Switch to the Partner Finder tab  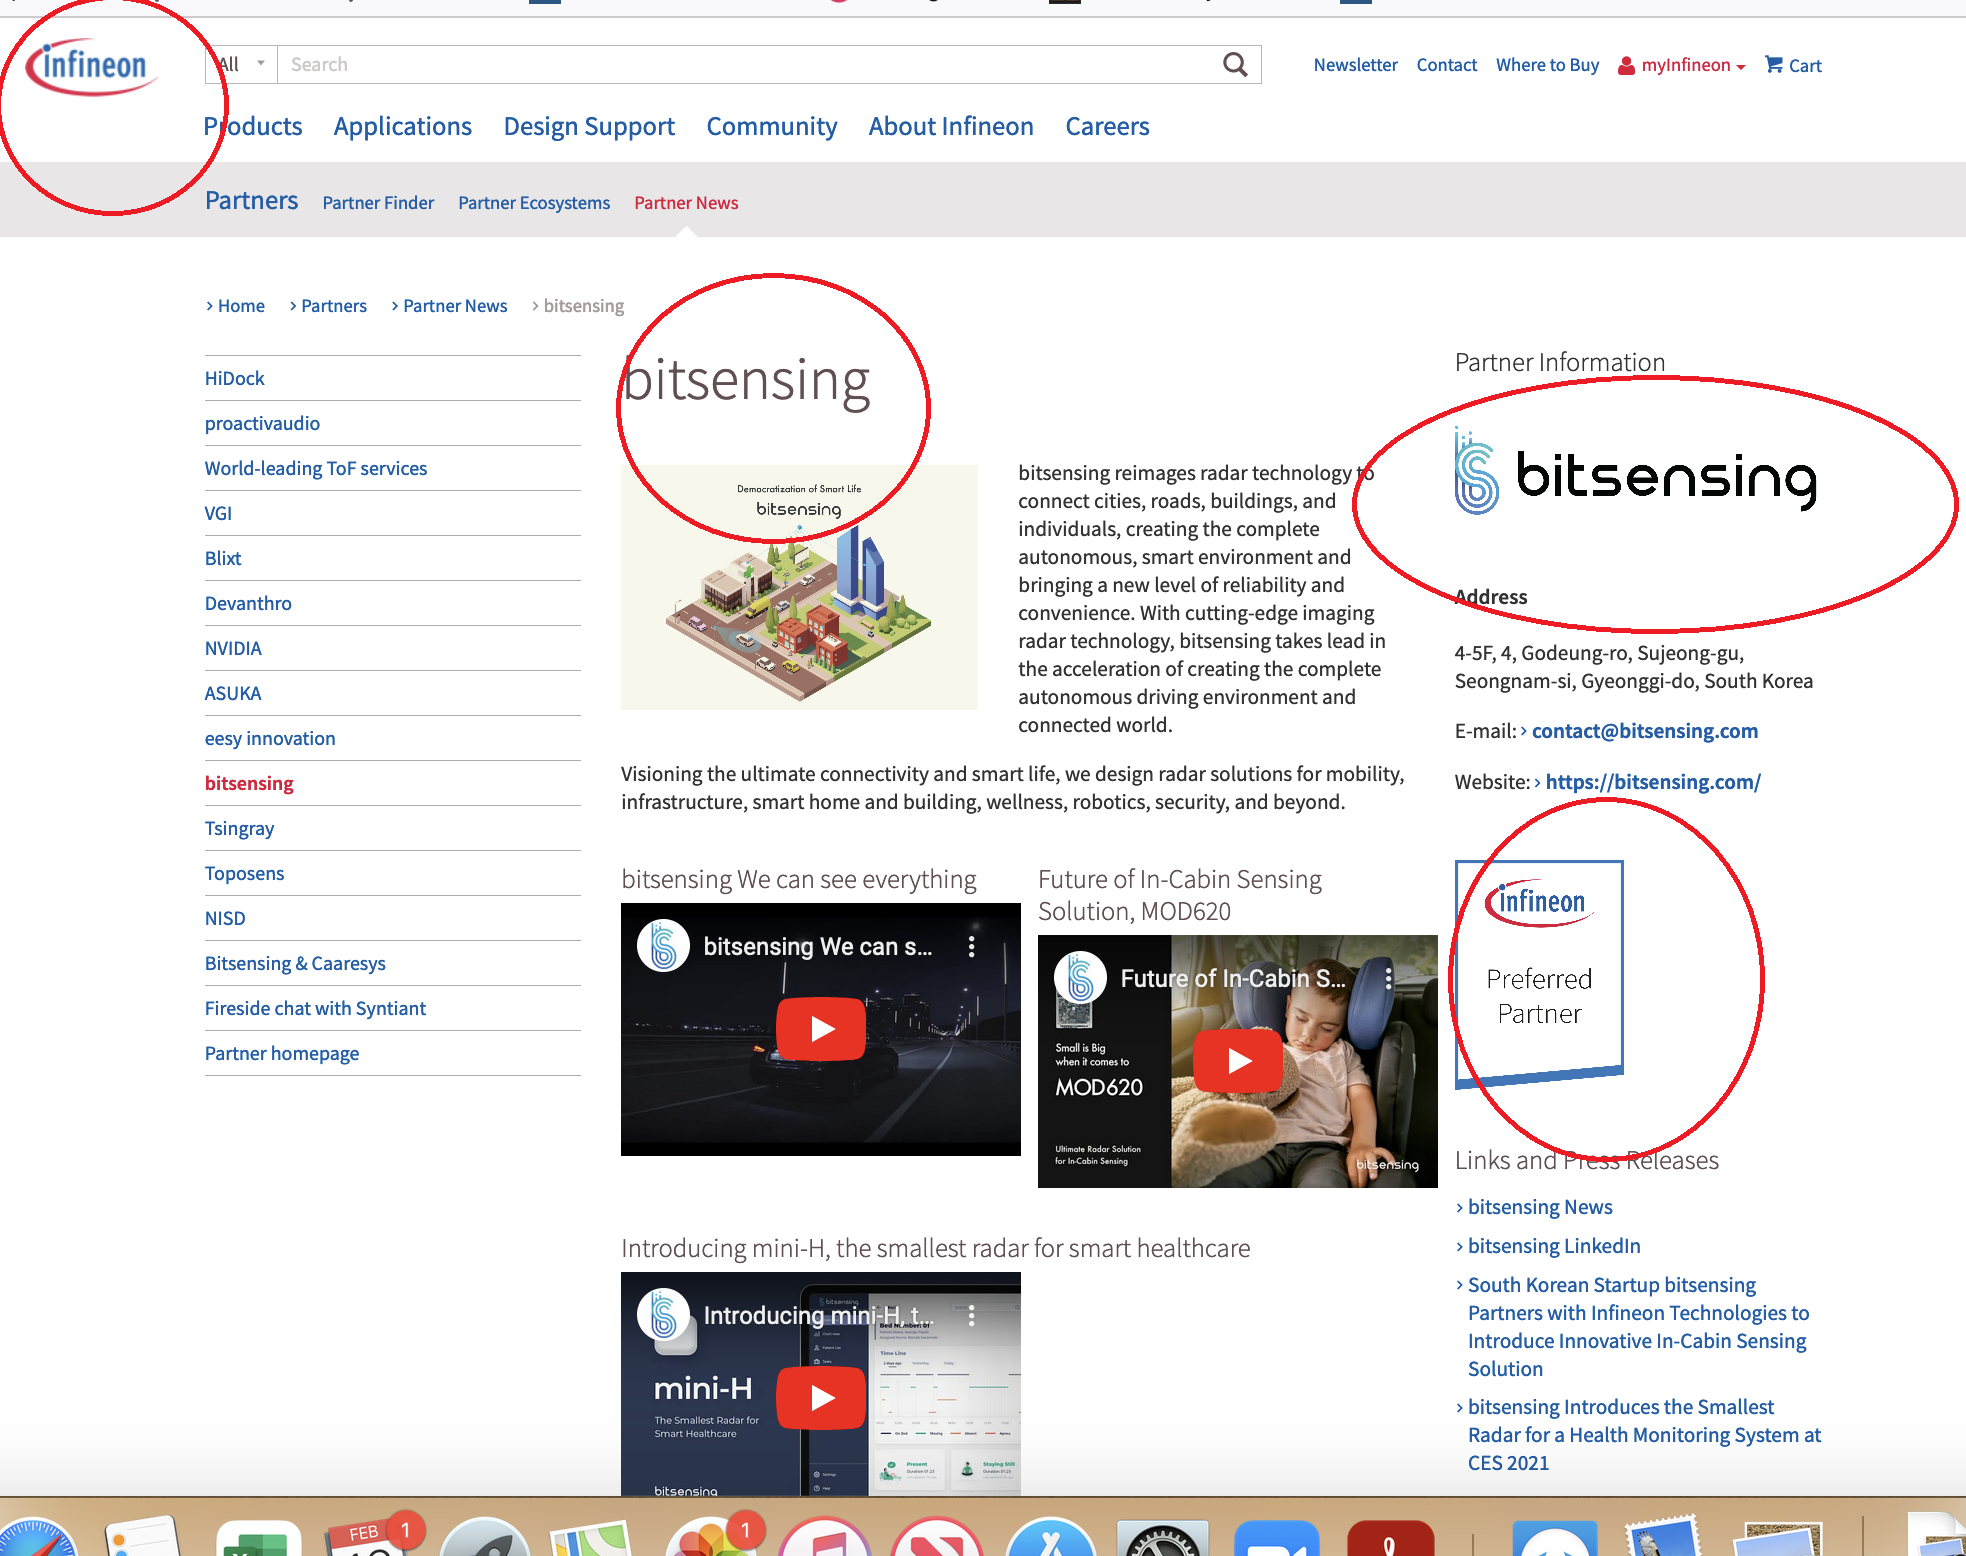378,203
